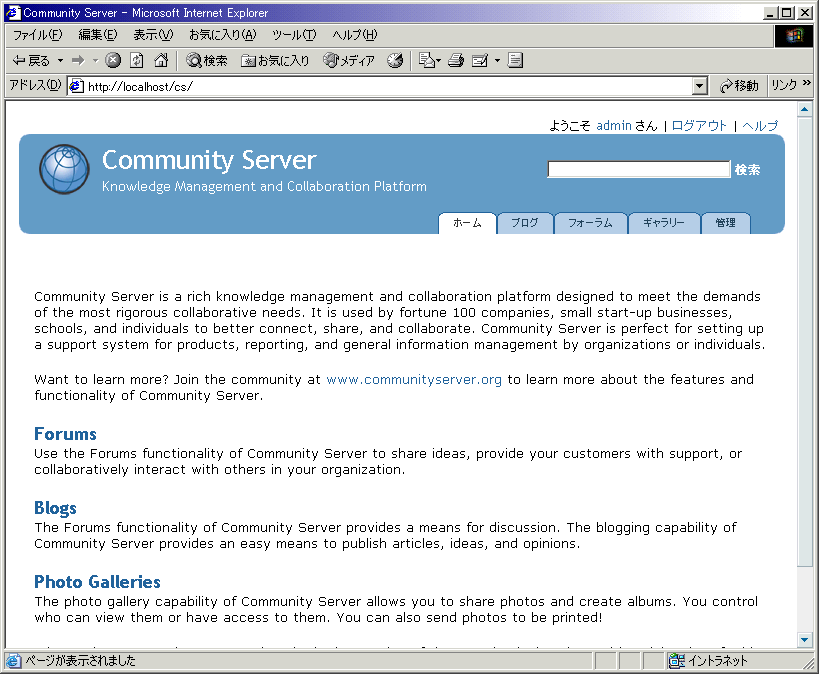Viewport: 819px width, 674px height.
Task: Open the 管理 tab
Action: 726,223
